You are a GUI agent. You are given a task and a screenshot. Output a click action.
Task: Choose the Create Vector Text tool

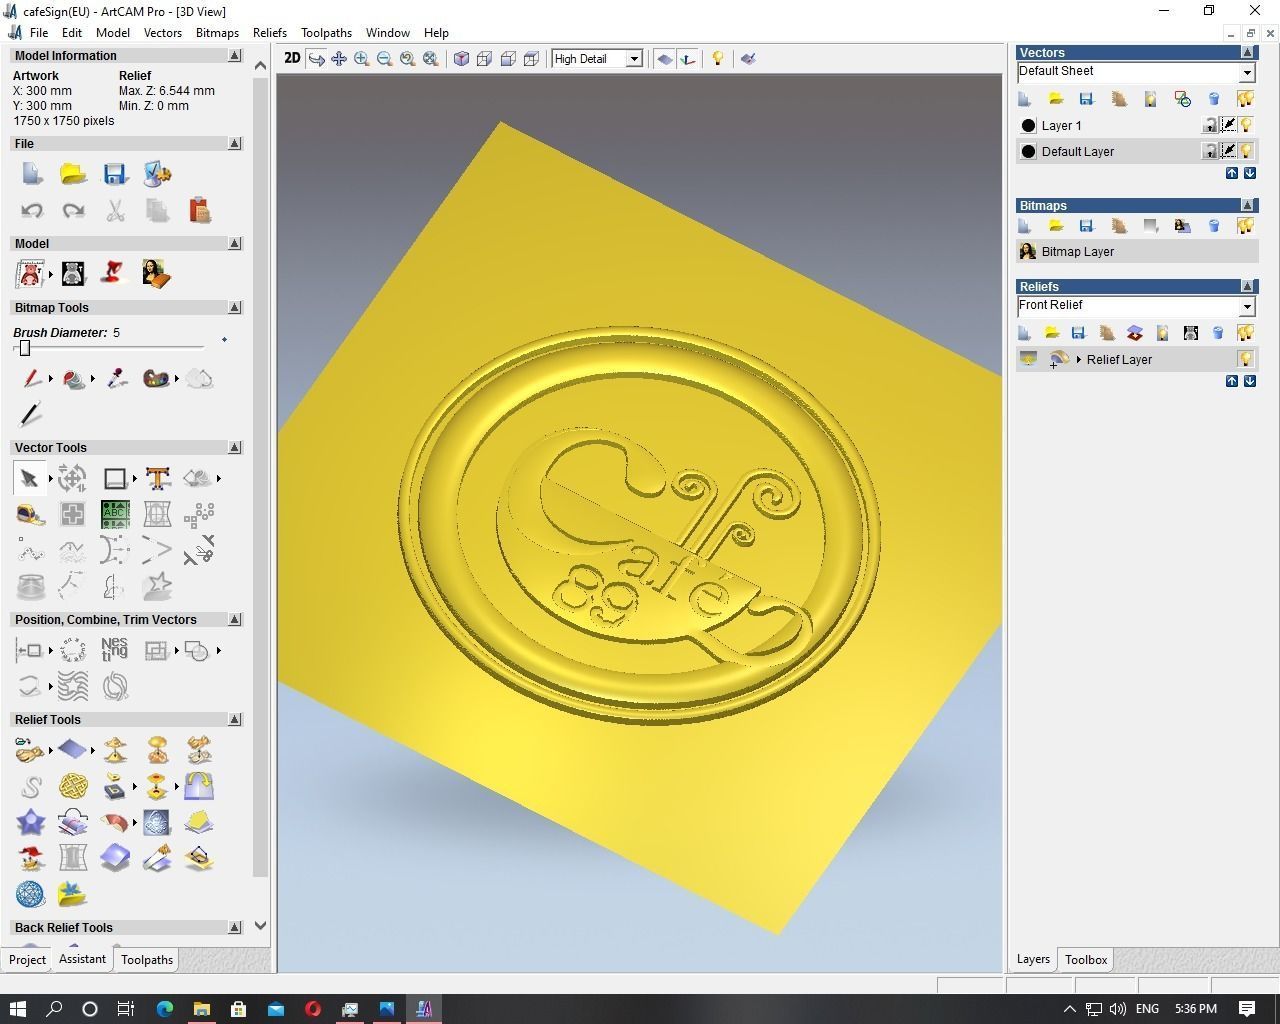(x=157, y=478)
